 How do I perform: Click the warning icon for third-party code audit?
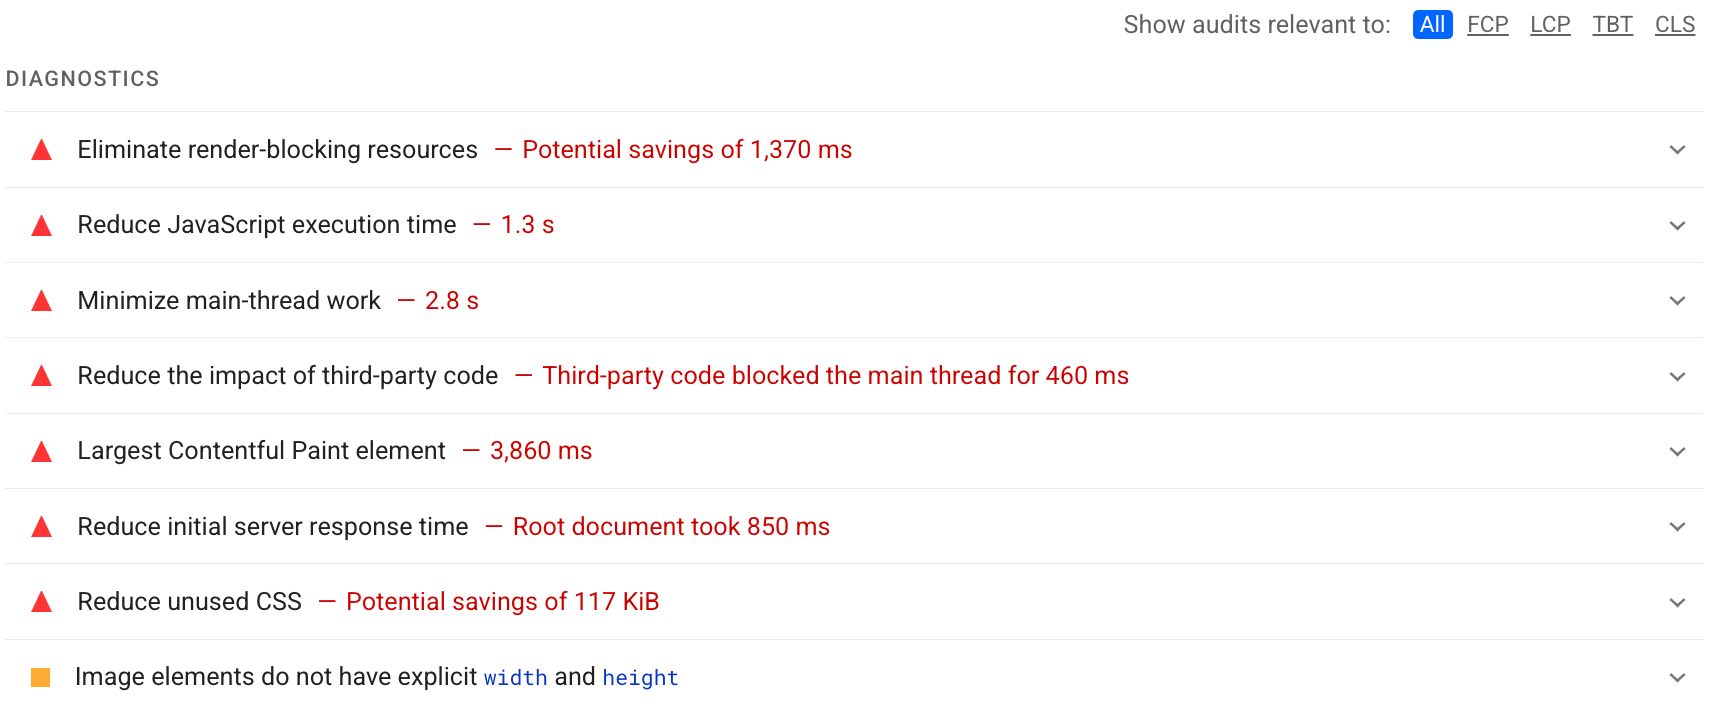click(41, 376)
